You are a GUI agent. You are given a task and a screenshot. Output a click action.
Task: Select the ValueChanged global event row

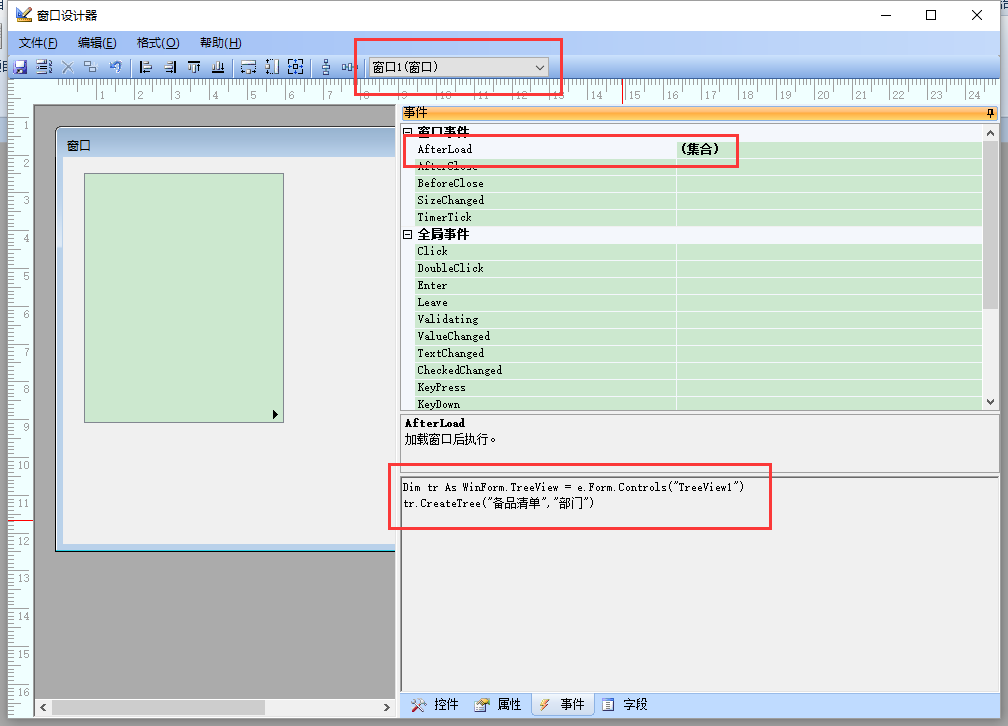pyautogui.click(x=698, y=336)
